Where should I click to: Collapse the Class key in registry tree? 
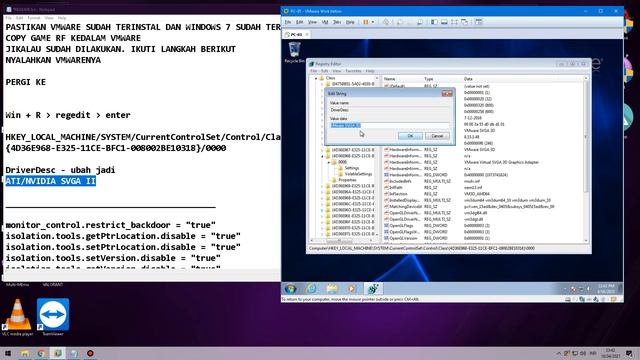[x=316, y=78]
